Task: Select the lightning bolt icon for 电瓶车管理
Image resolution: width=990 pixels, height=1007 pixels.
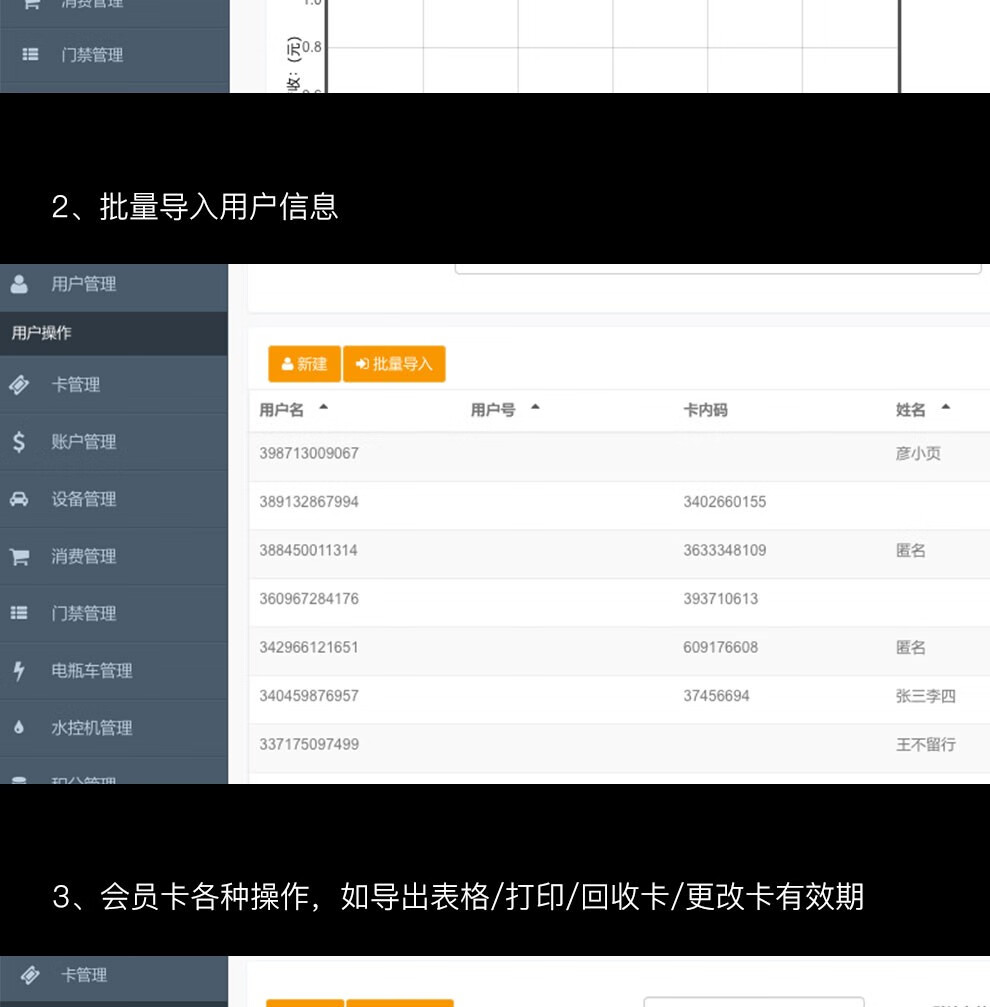Action: [x=19, y=671]
